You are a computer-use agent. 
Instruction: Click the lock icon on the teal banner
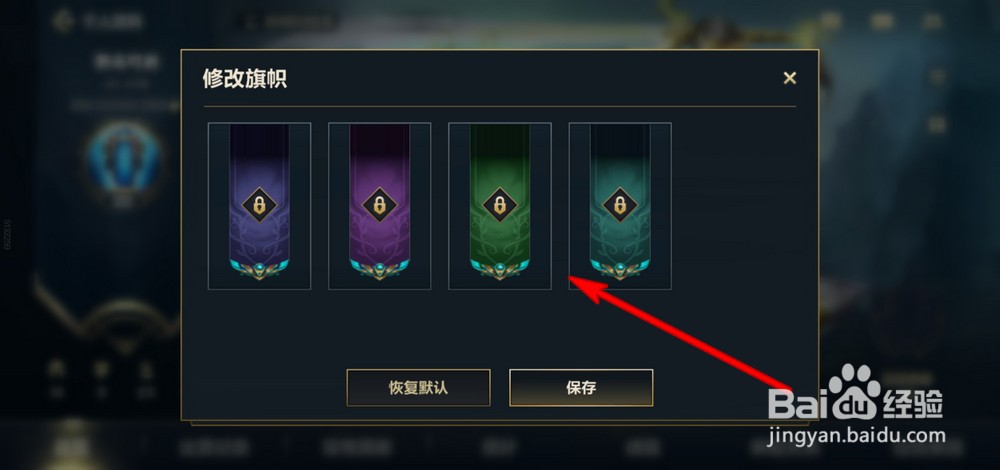point(621,205)
